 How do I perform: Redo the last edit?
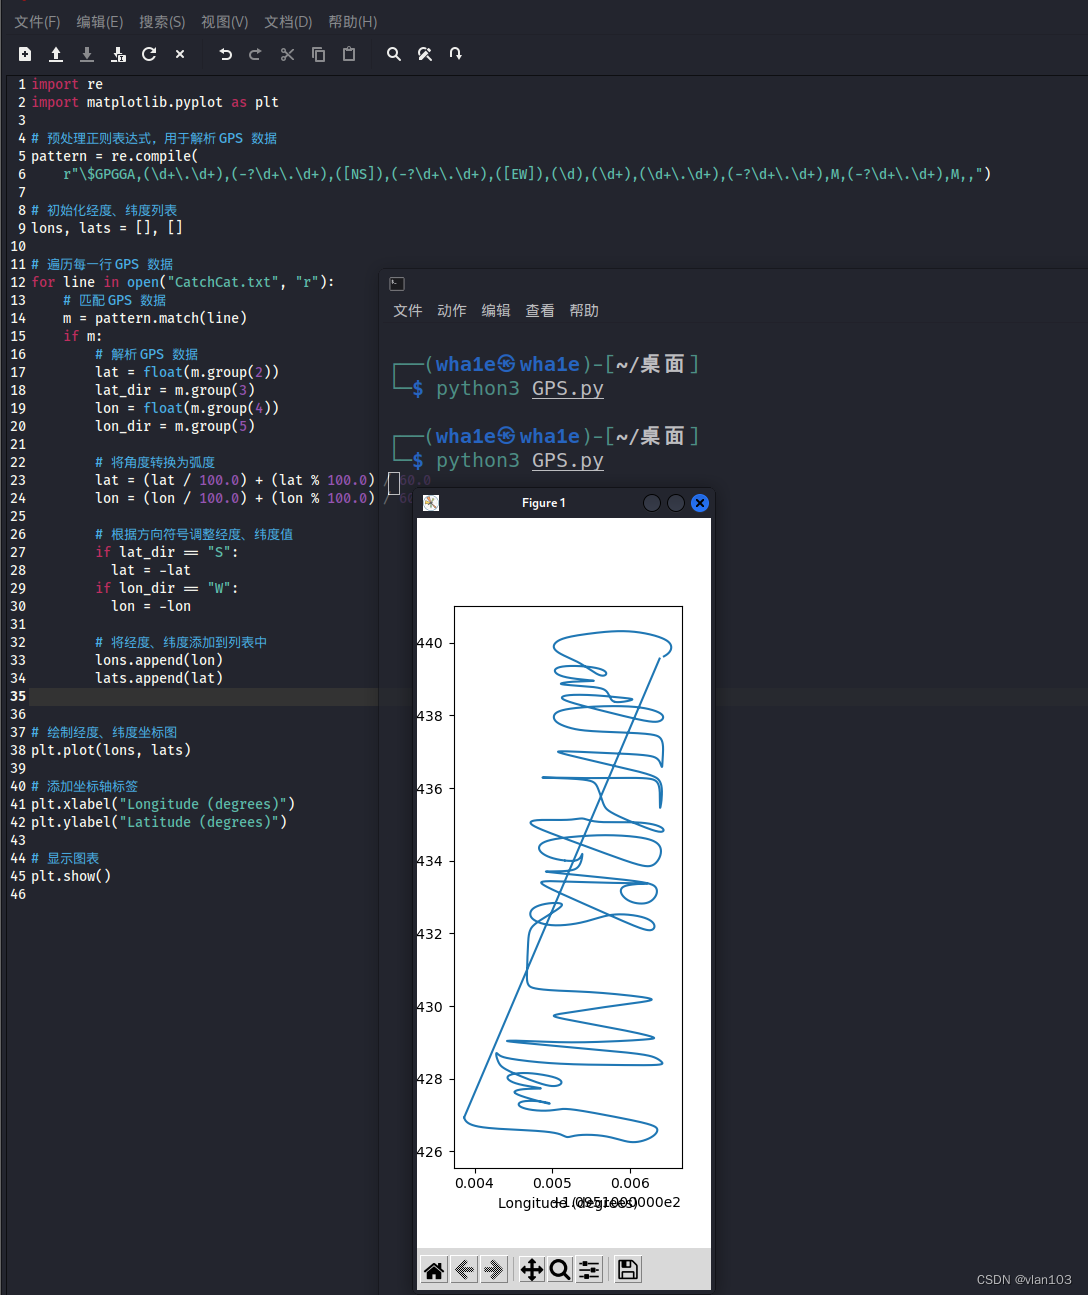[x=255, y=54]
